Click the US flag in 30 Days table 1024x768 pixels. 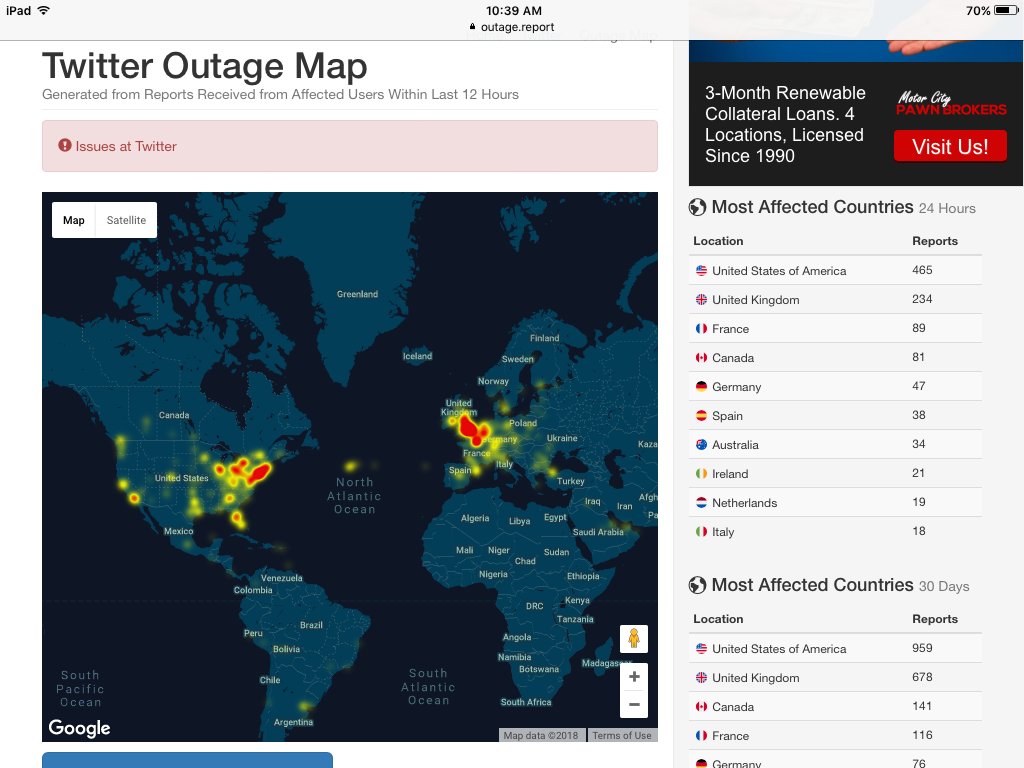pos(701,648)
